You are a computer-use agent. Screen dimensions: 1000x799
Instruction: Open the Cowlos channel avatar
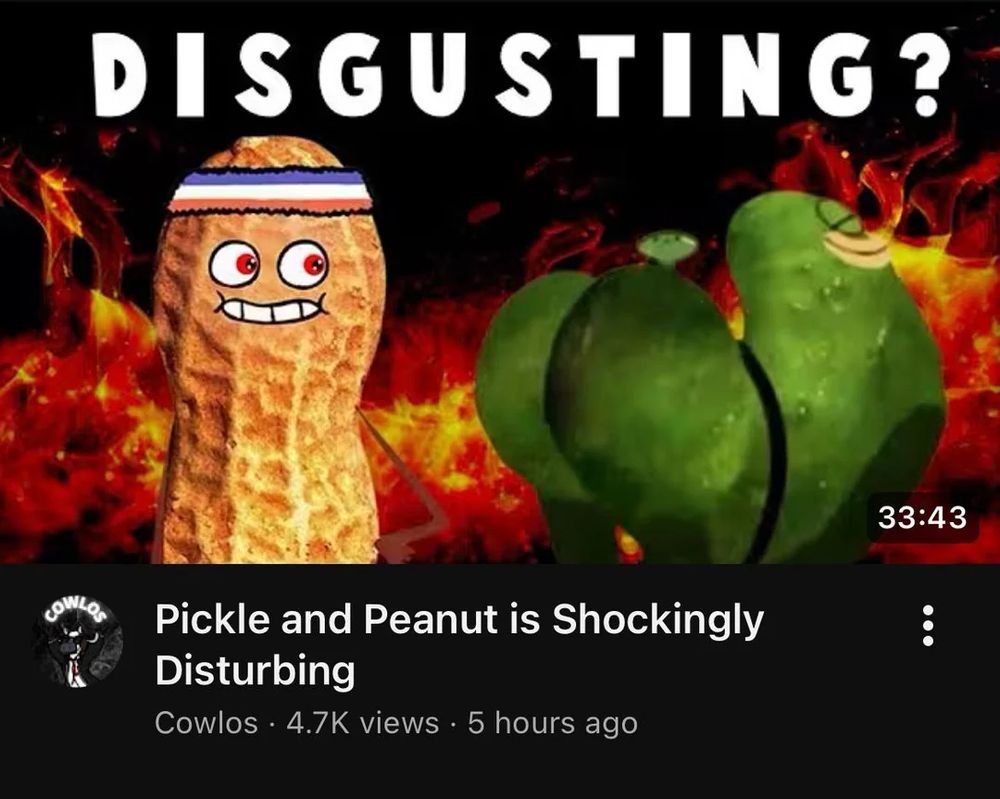[78, 642]
